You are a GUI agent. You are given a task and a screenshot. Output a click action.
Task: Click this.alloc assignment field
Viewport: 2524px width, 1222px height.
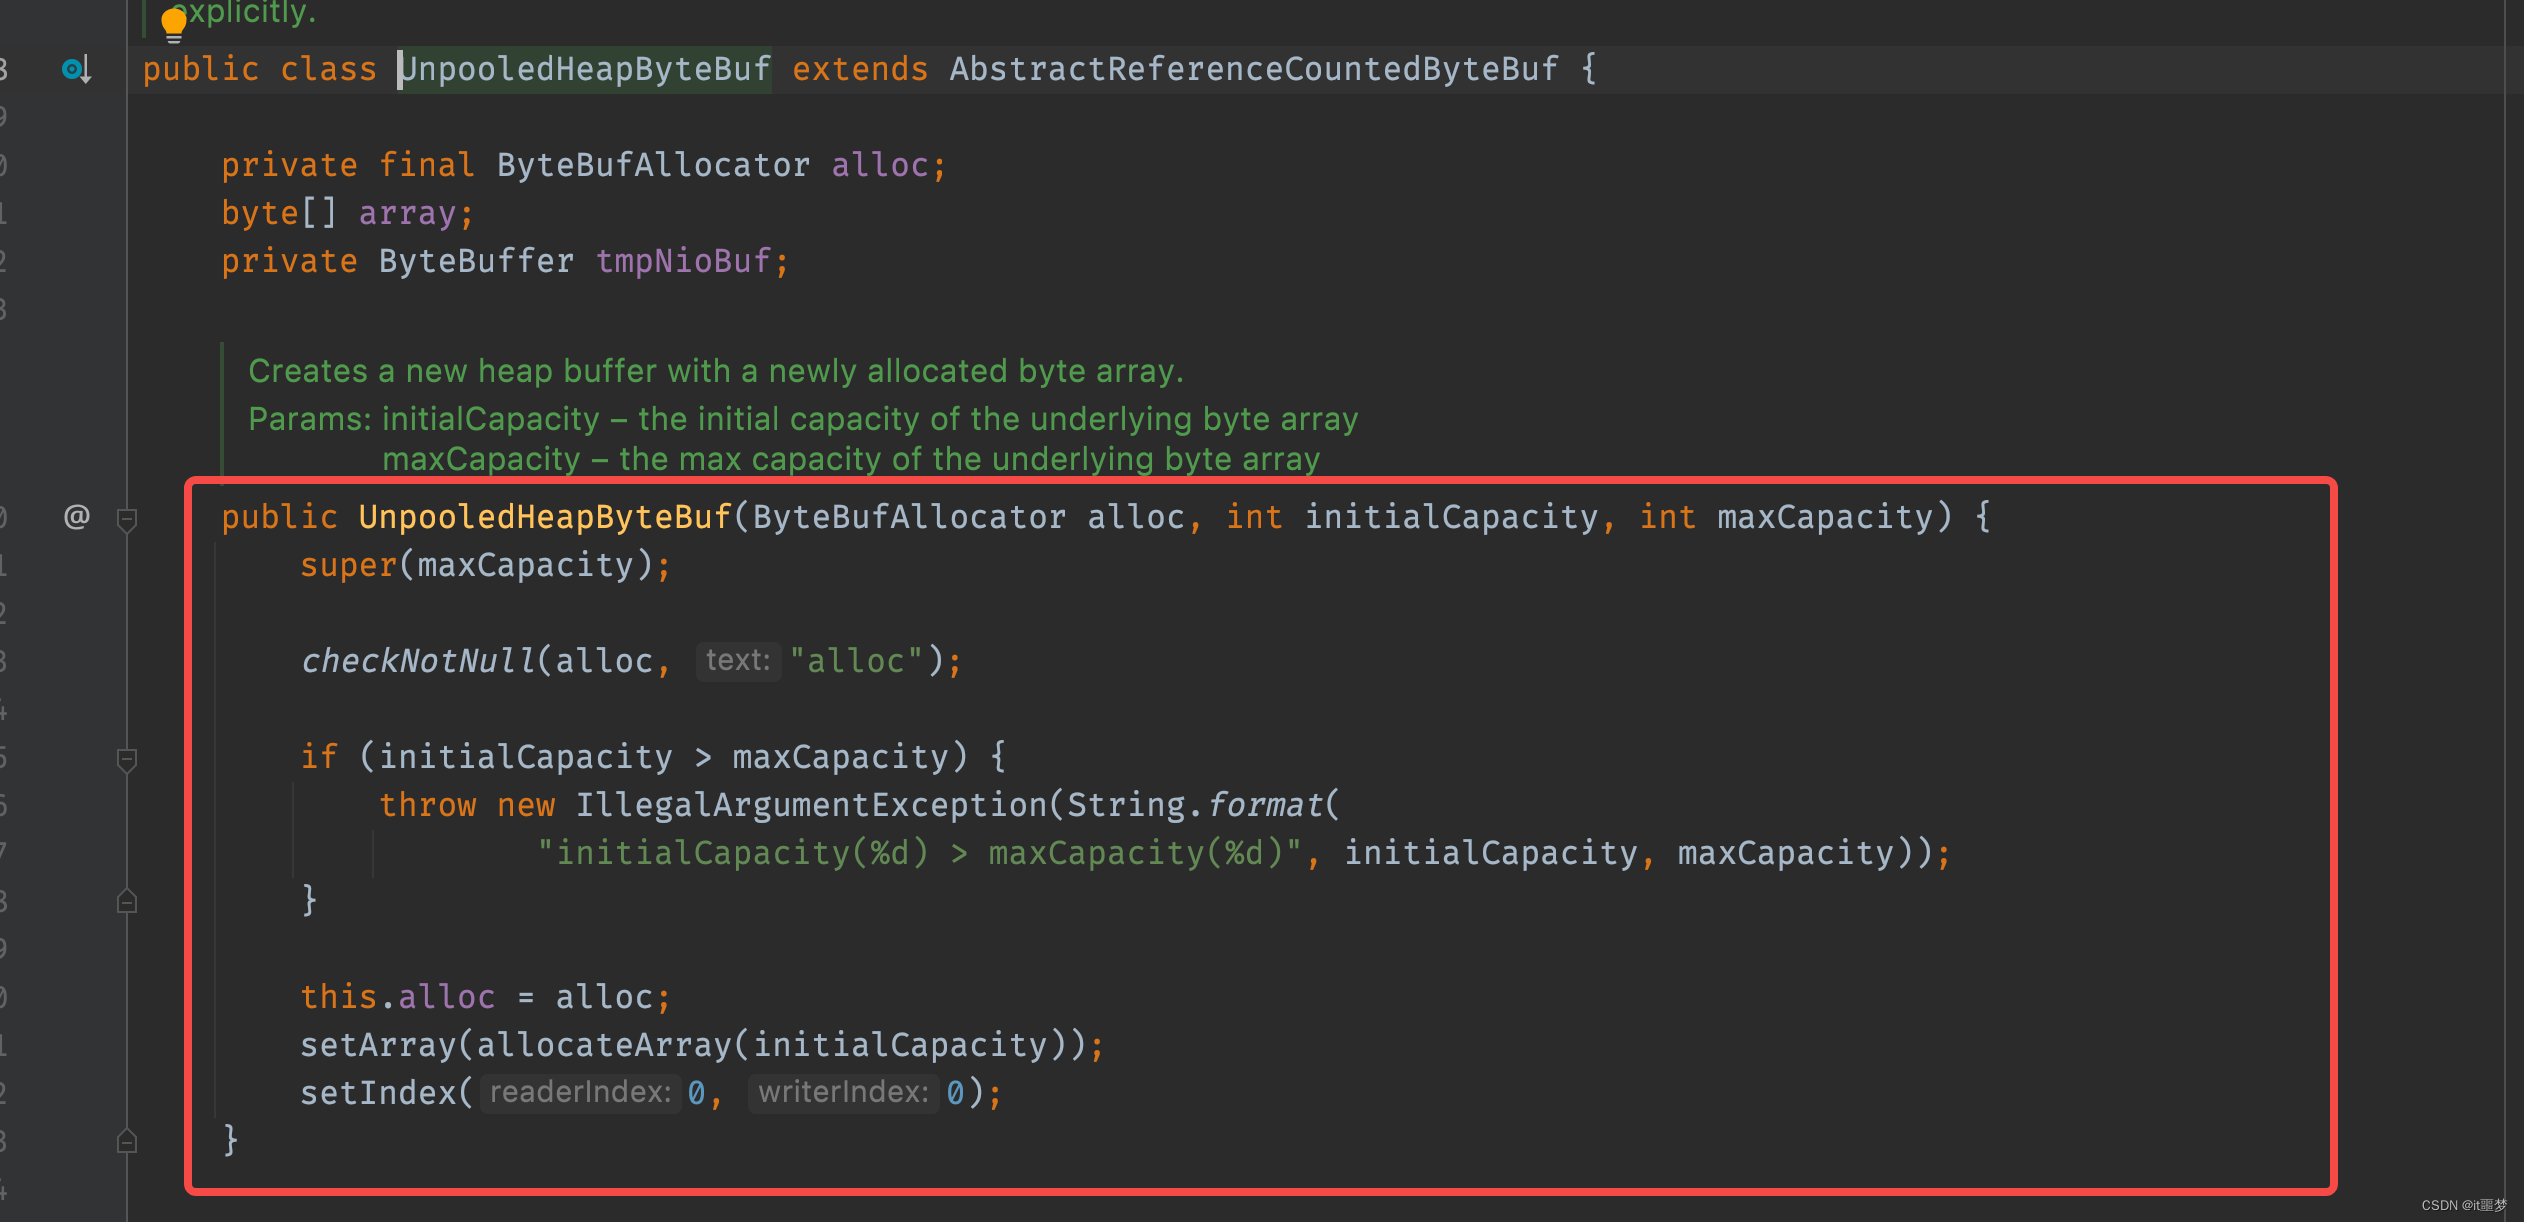398,997
